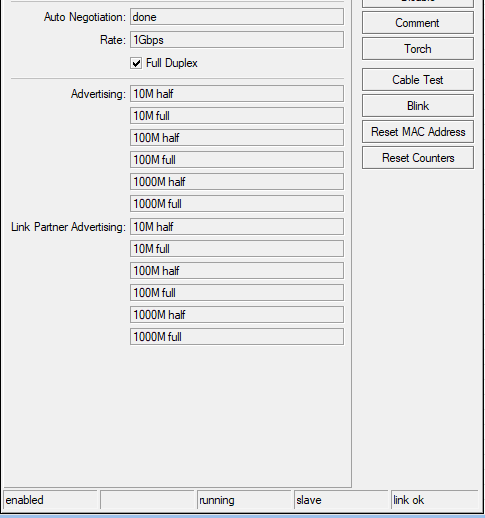
Task: Click the running status bar entry
Action: (x=244, y=500)
